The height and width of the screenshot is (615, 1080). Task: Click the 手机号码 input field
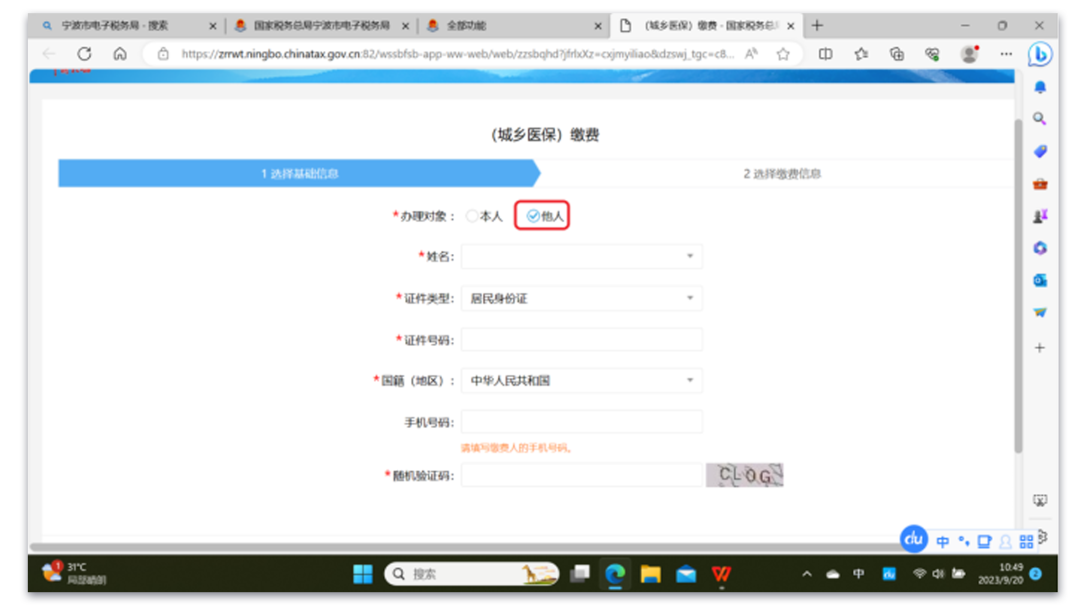(x=581, y=422)
